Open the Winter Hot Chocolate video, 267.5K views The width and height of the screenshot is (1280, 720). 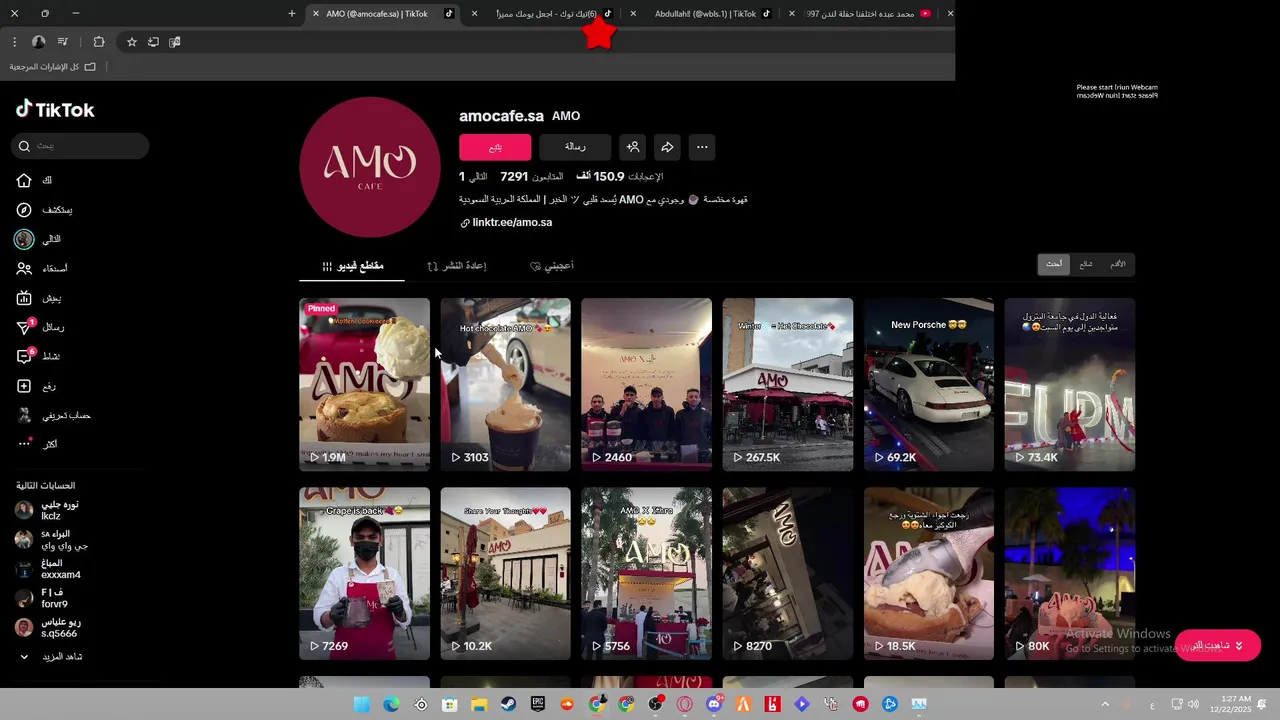click(x=788, y=384)
